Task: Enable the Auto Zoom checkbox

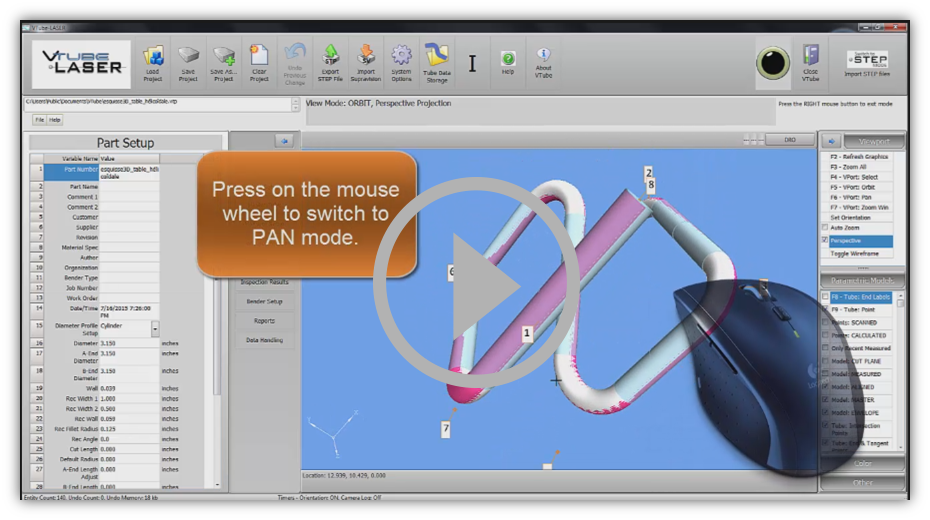Action: click(x=825, y=228)
